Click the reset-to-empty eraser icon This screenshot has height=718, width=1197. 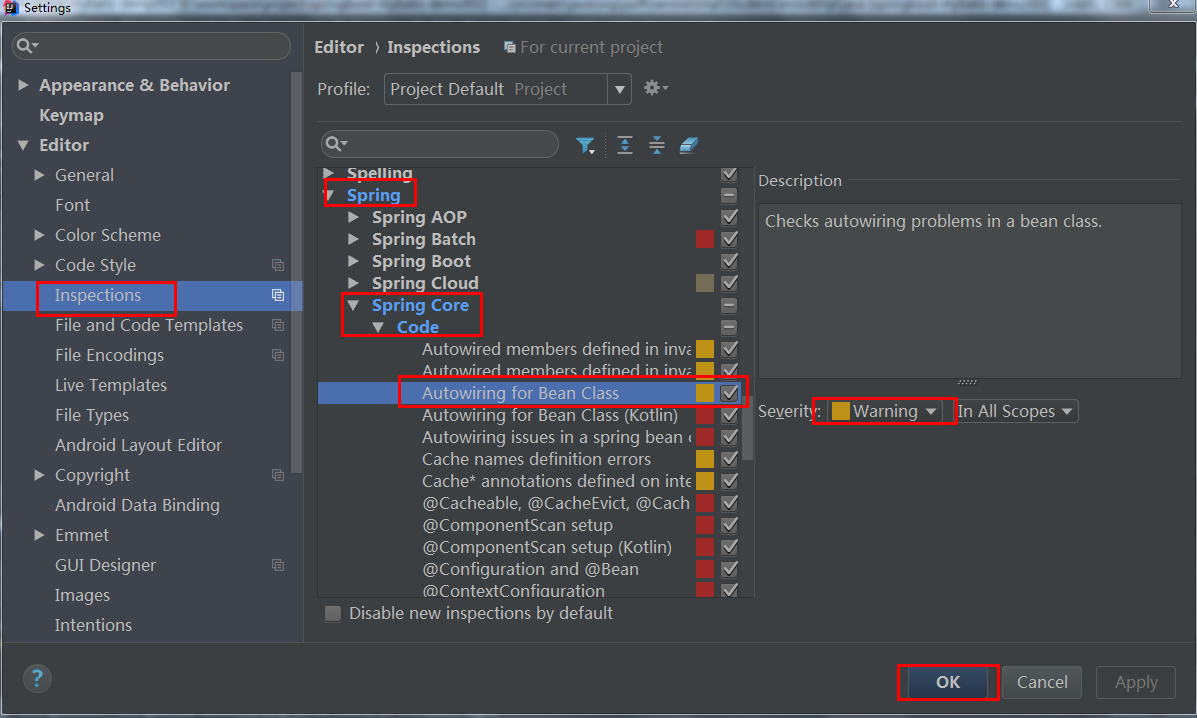point(689,145)
